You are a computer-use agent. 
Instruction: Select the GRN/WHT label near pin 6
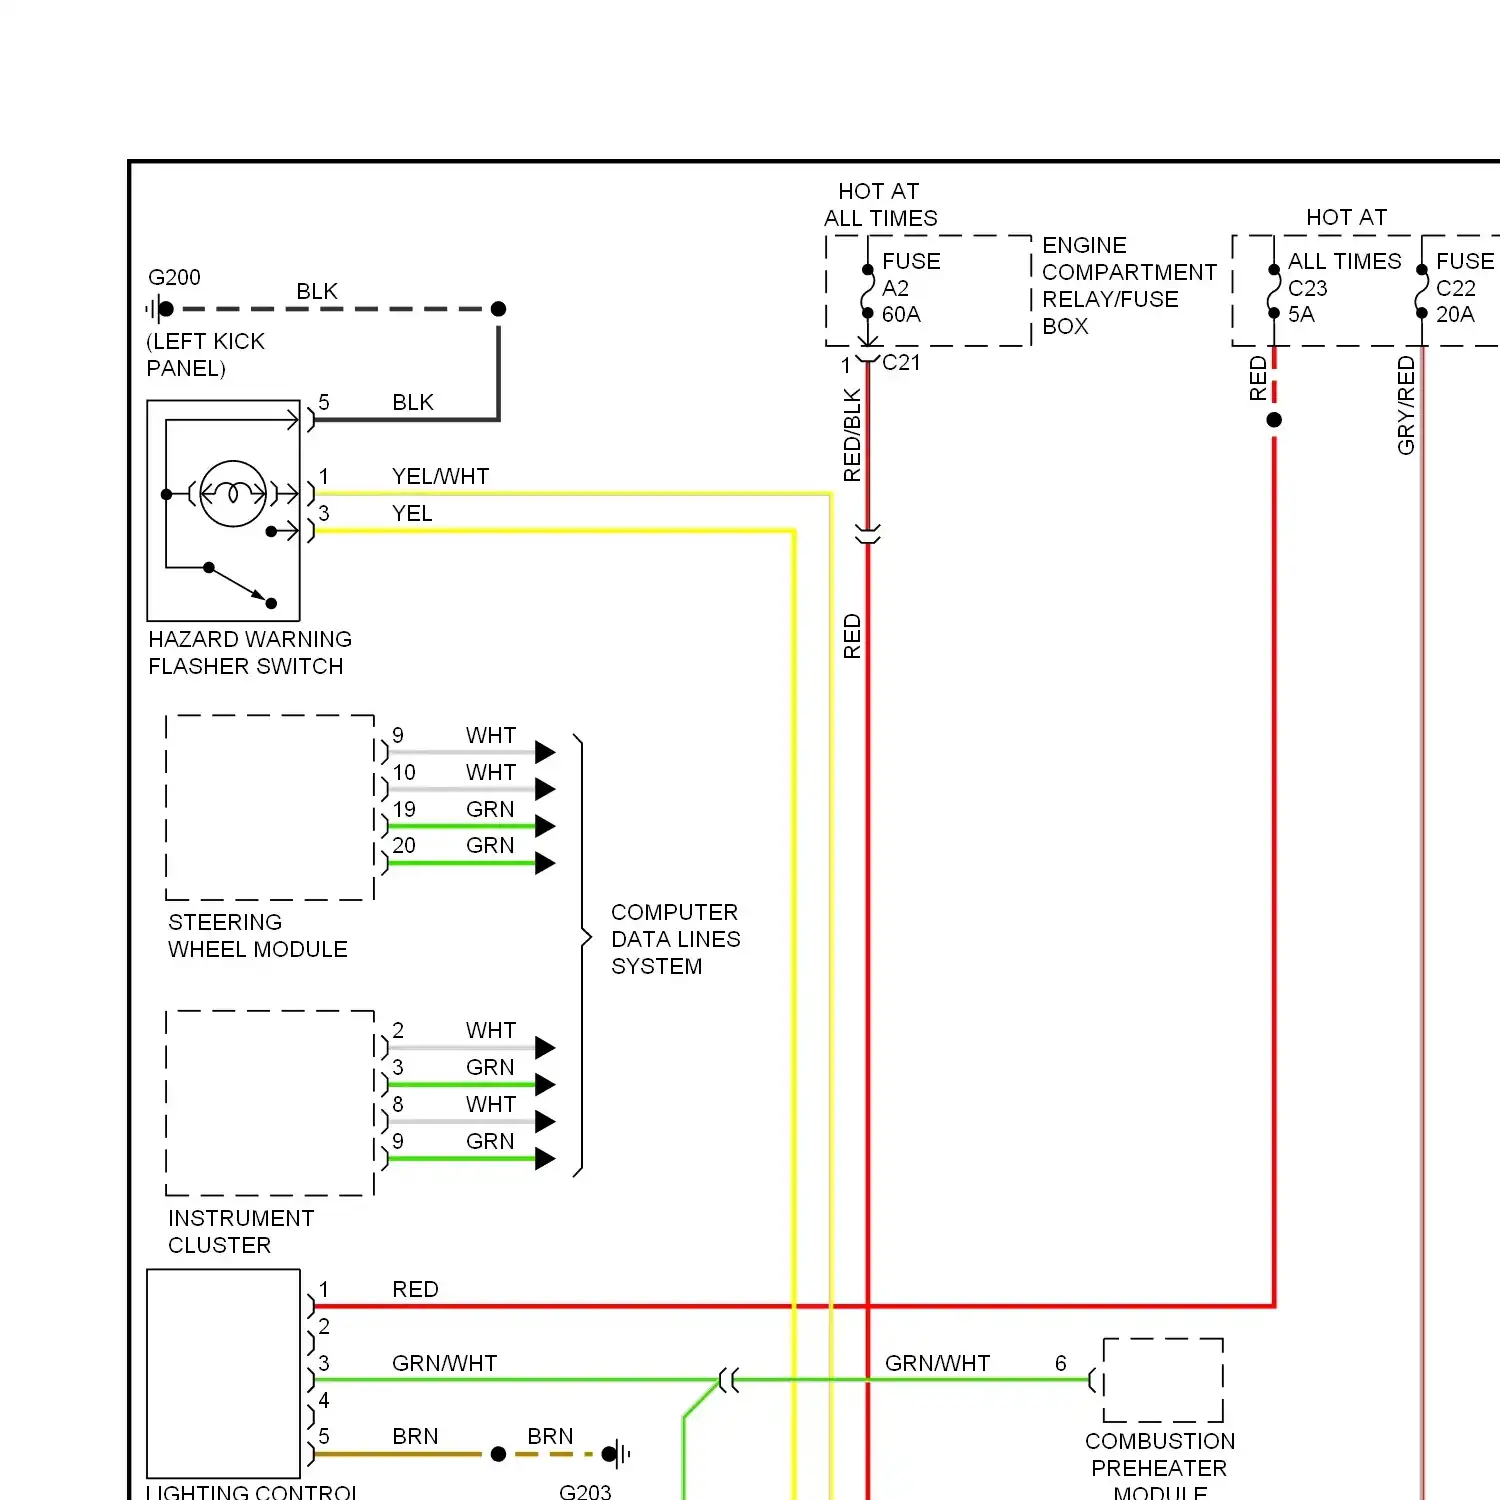point(937,1363)
